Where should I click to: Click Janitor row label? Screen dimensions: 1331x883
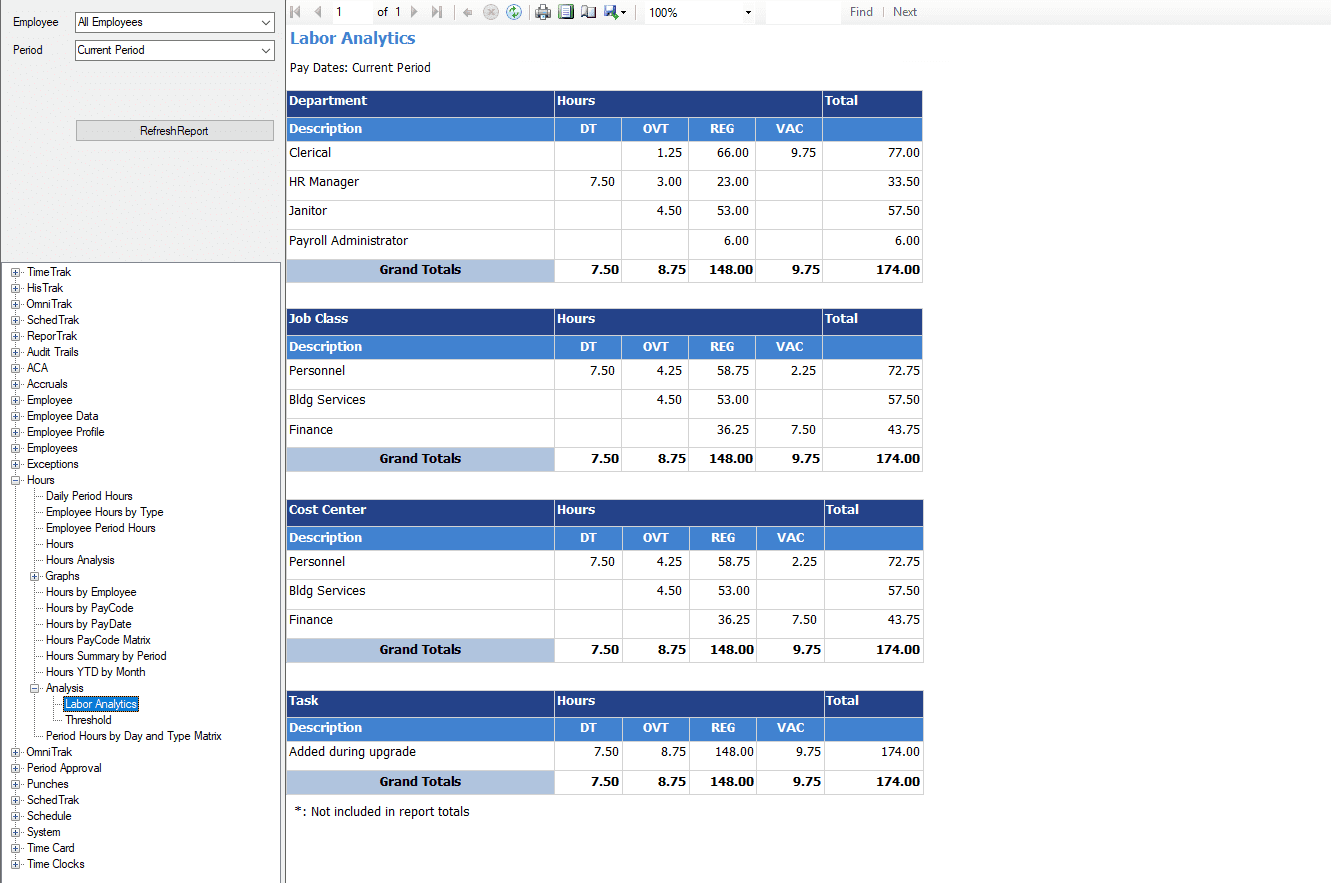[308, 211]
